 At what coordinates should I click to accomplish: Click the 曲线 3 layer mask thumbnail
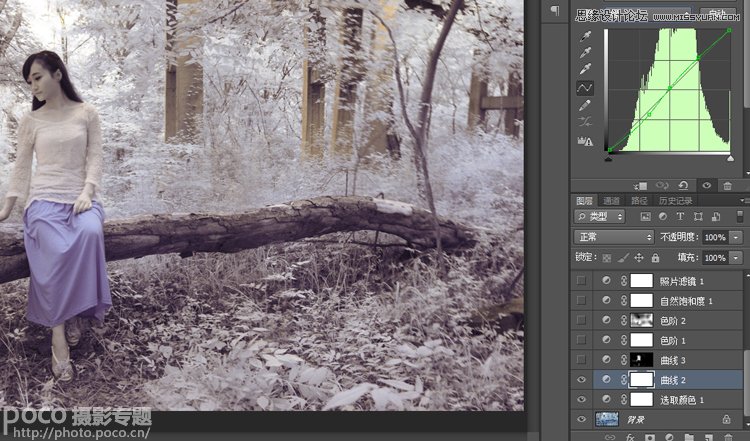[641, 360]
